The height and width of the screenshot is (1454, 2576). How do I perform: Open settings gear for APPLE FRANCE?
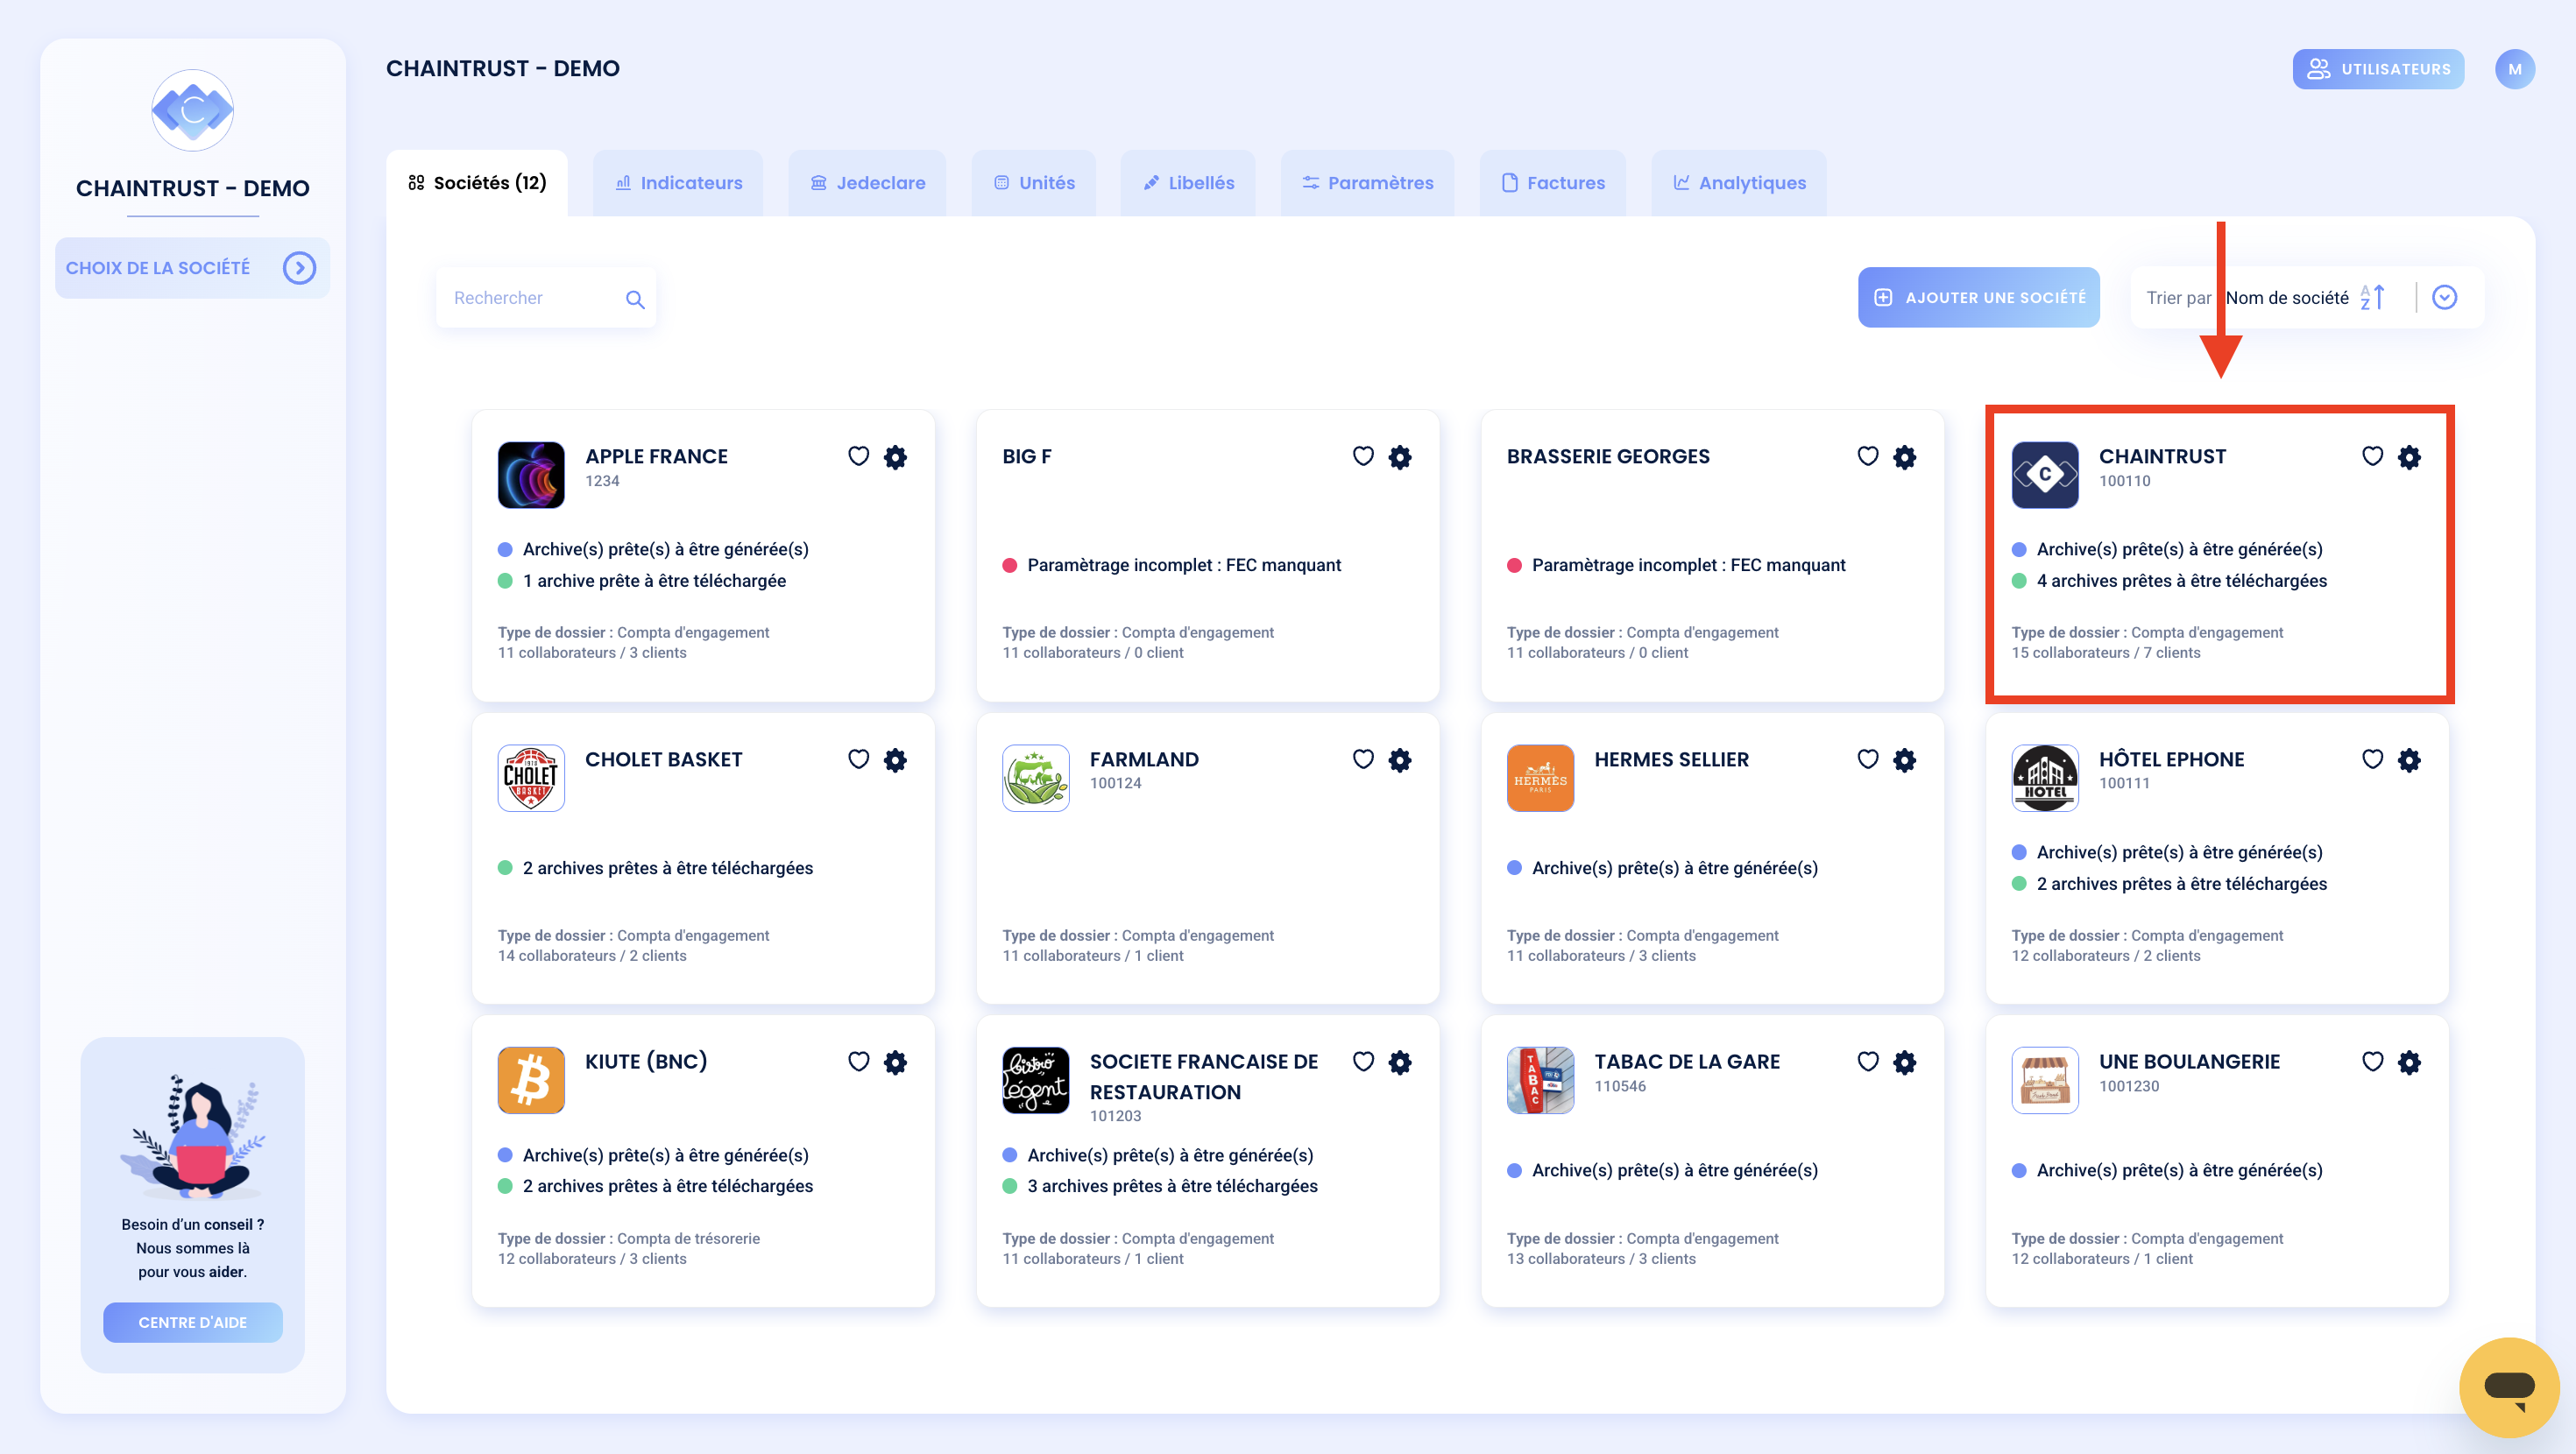pyautogui.click(x=895, y=457)
